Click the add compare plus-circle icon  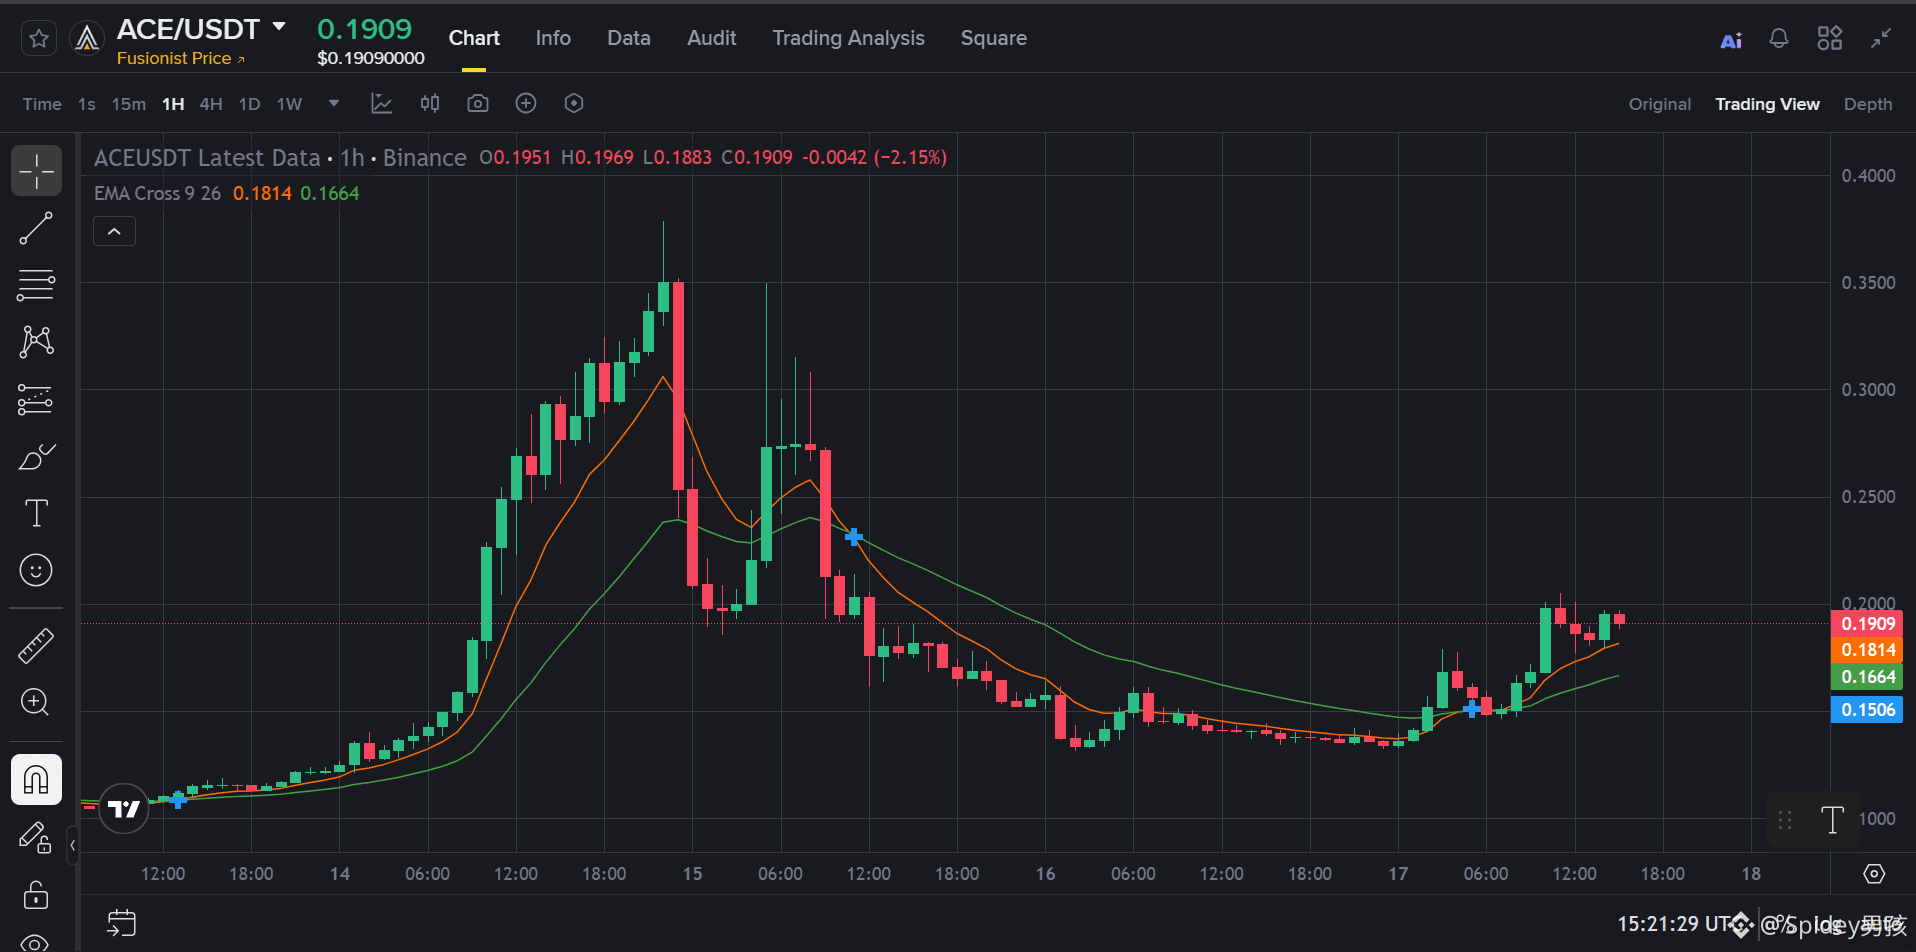click(x=526, y=103)
